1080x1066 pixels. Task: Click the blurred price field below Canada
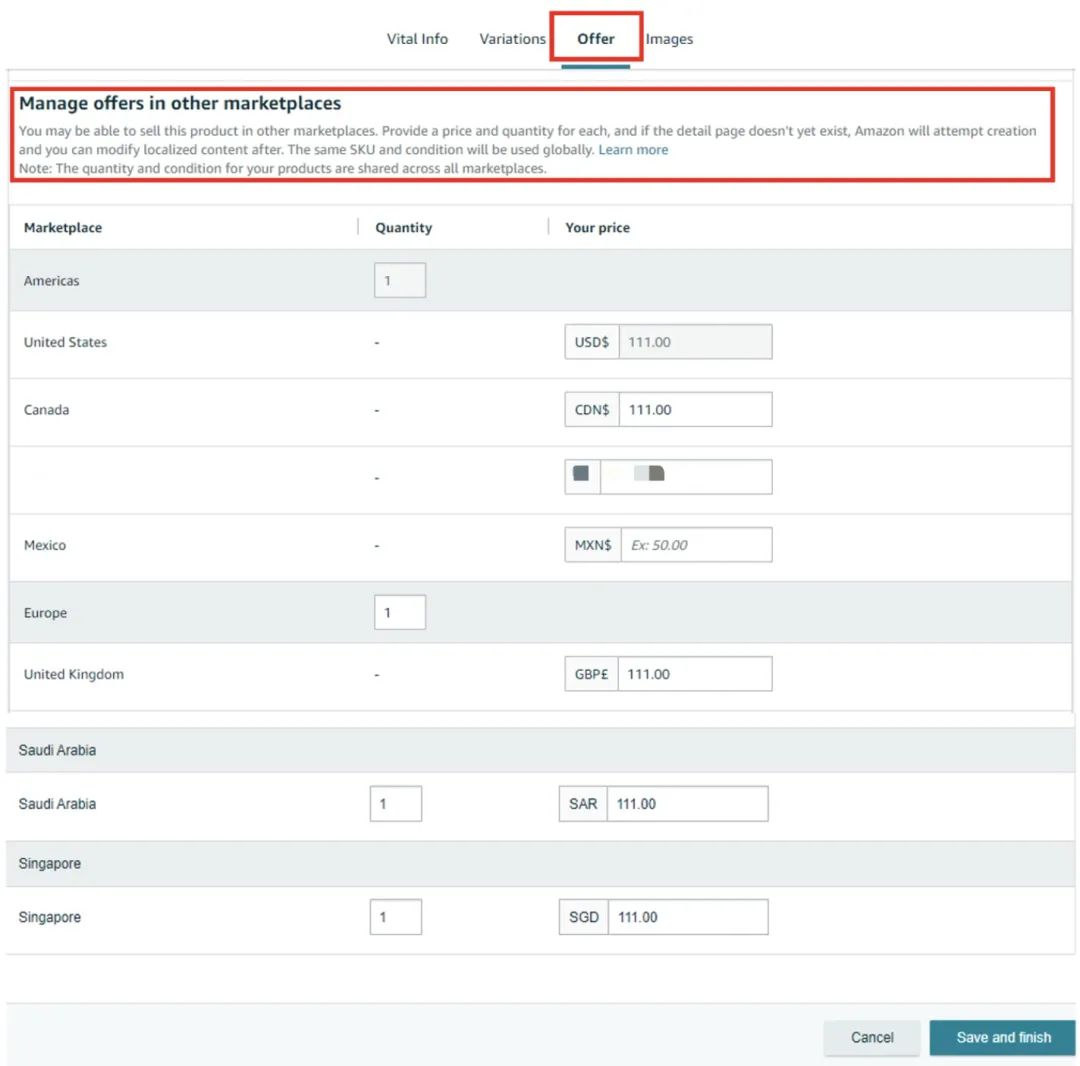[x=685, y=477]
